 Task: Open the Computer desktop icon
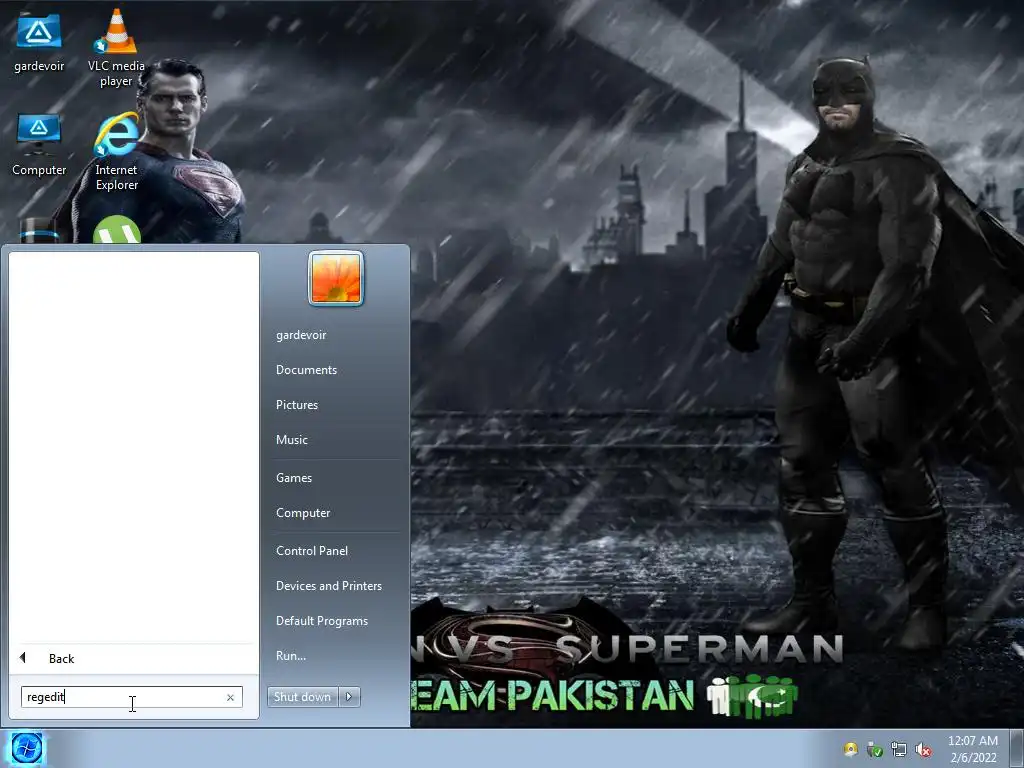[39, 145]
